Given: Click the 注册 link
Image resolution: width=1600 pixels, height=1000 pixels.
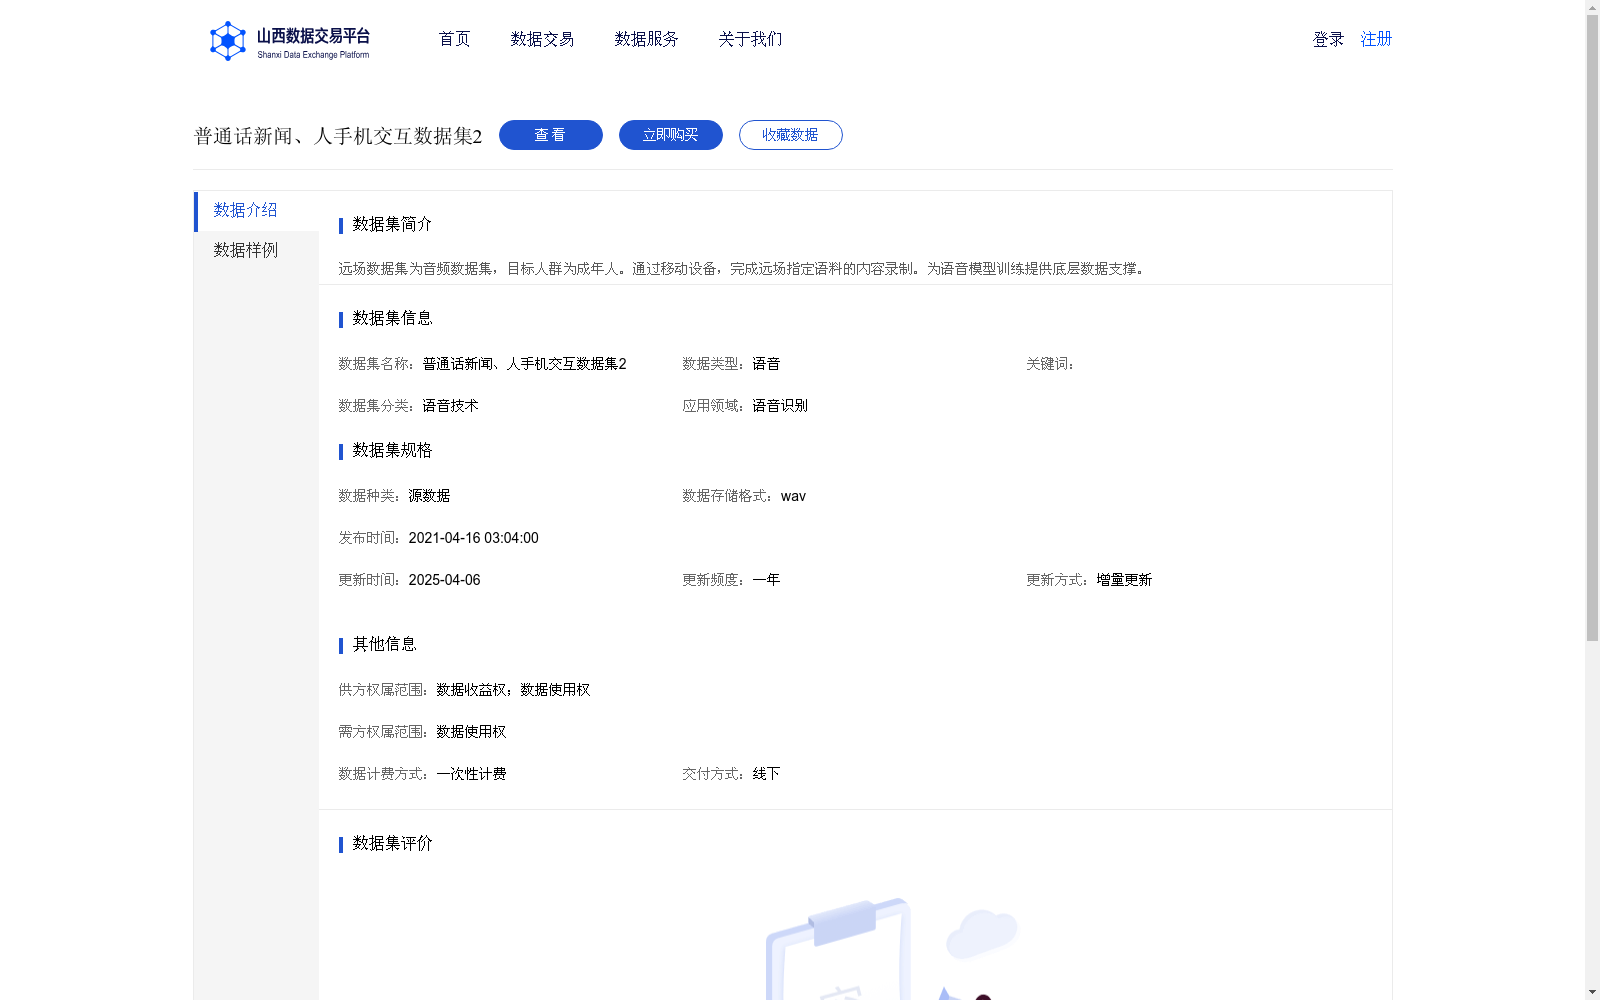Looking at the screenshot, I should point(1376,39).
